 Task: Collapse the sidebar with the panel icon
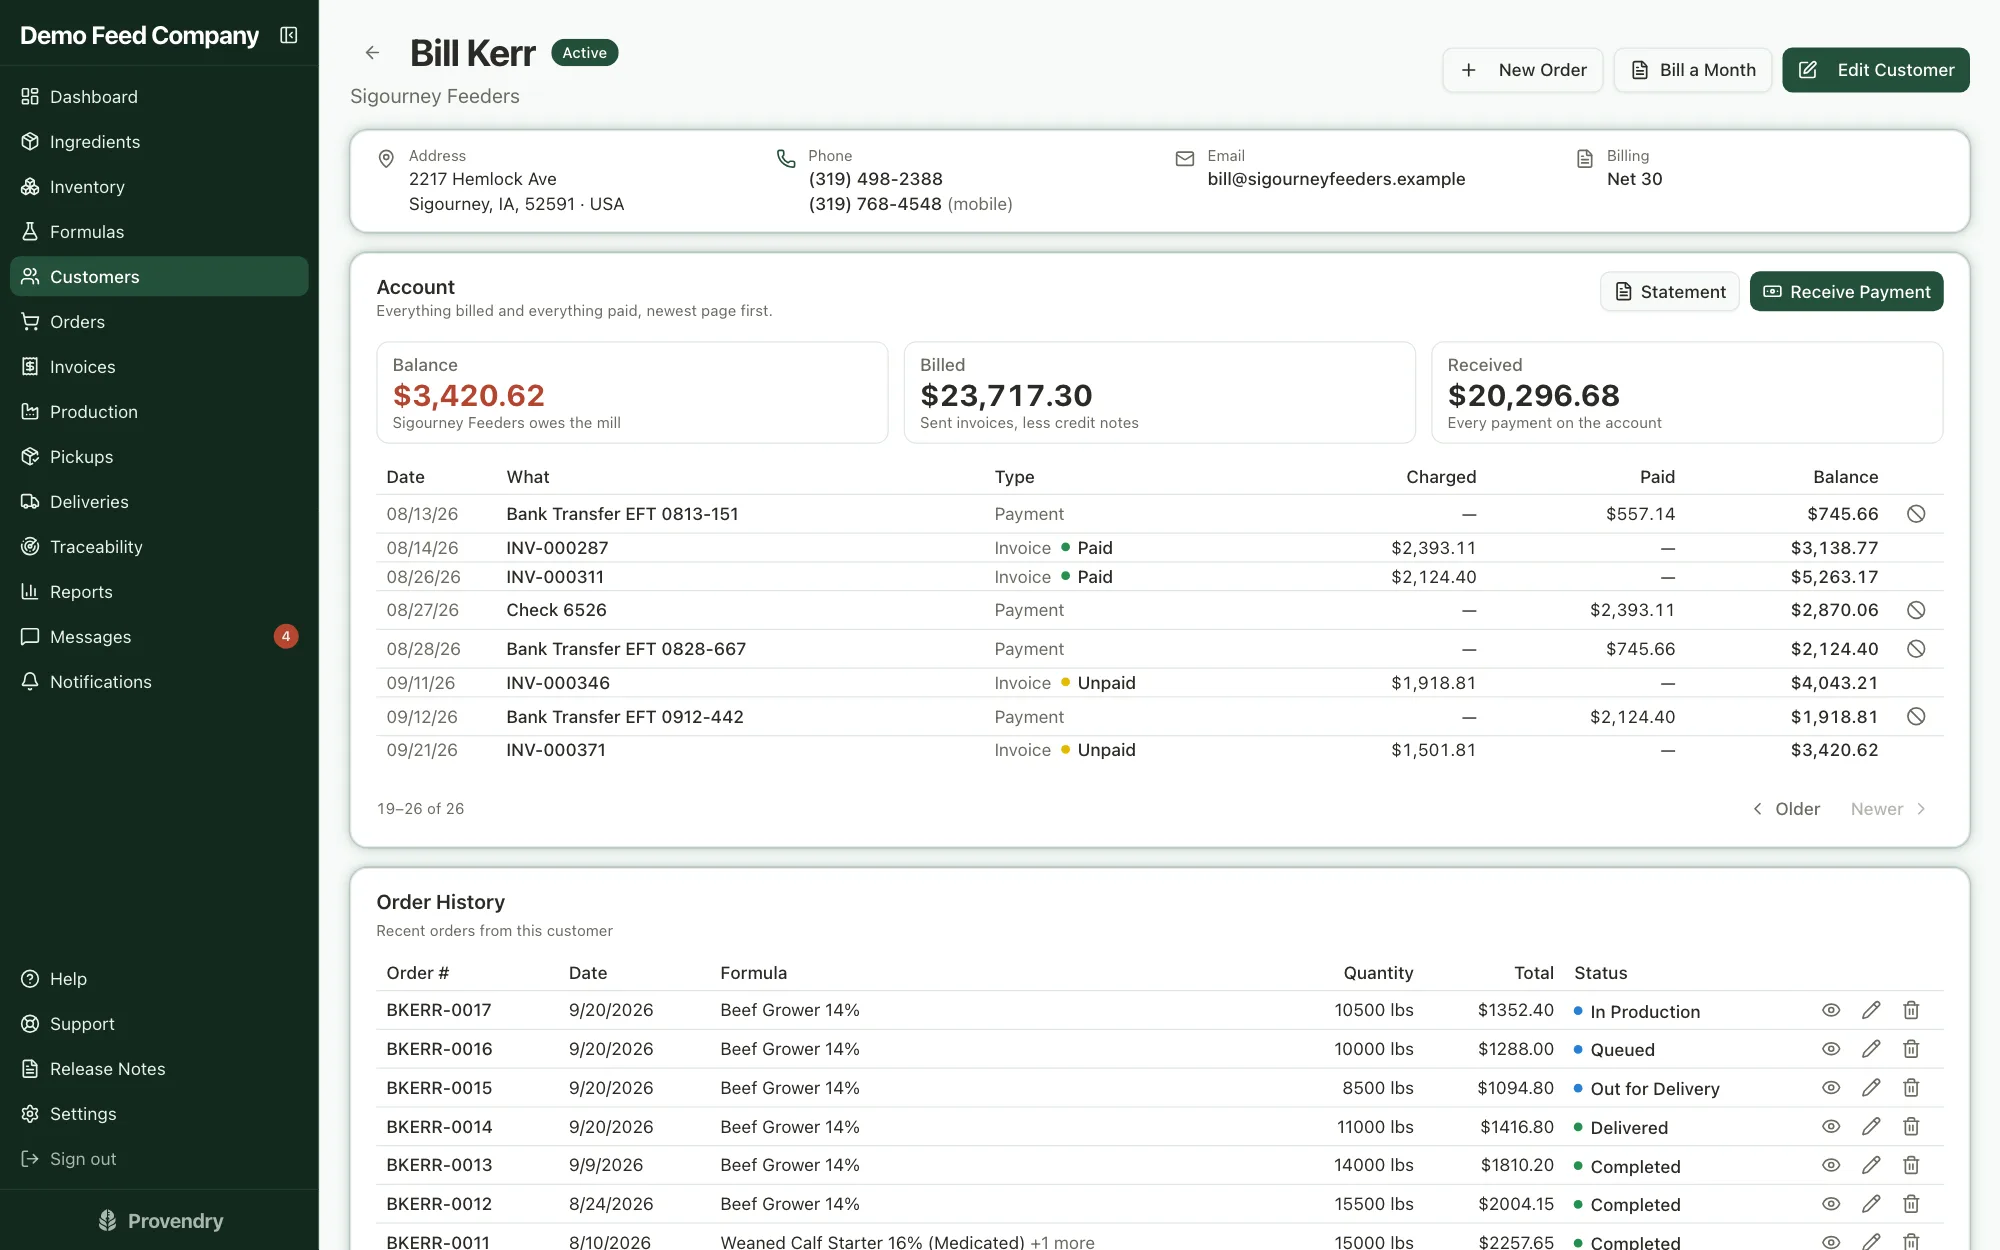[x=289, y=35]
